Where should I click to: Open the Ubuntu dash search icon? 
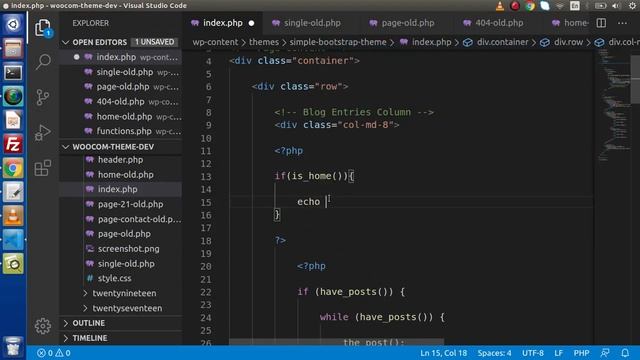click(13, 24)
